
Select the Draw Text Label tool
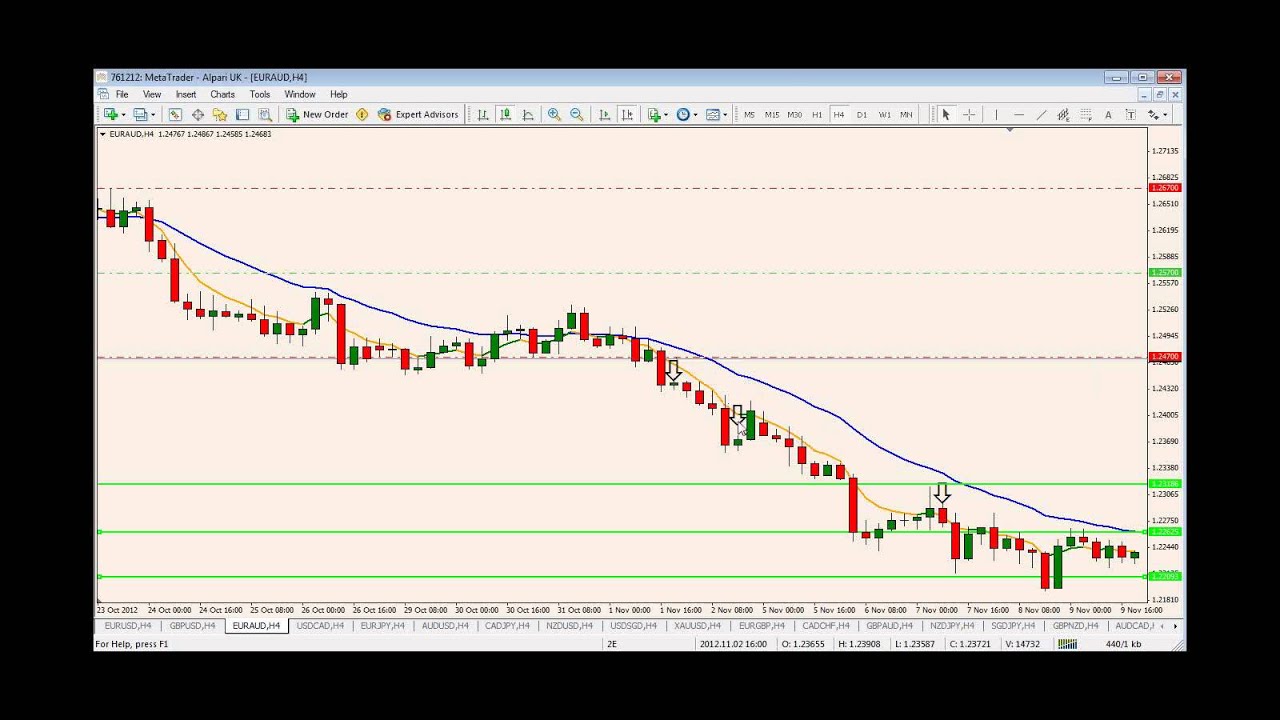(x=1130, y=115)
